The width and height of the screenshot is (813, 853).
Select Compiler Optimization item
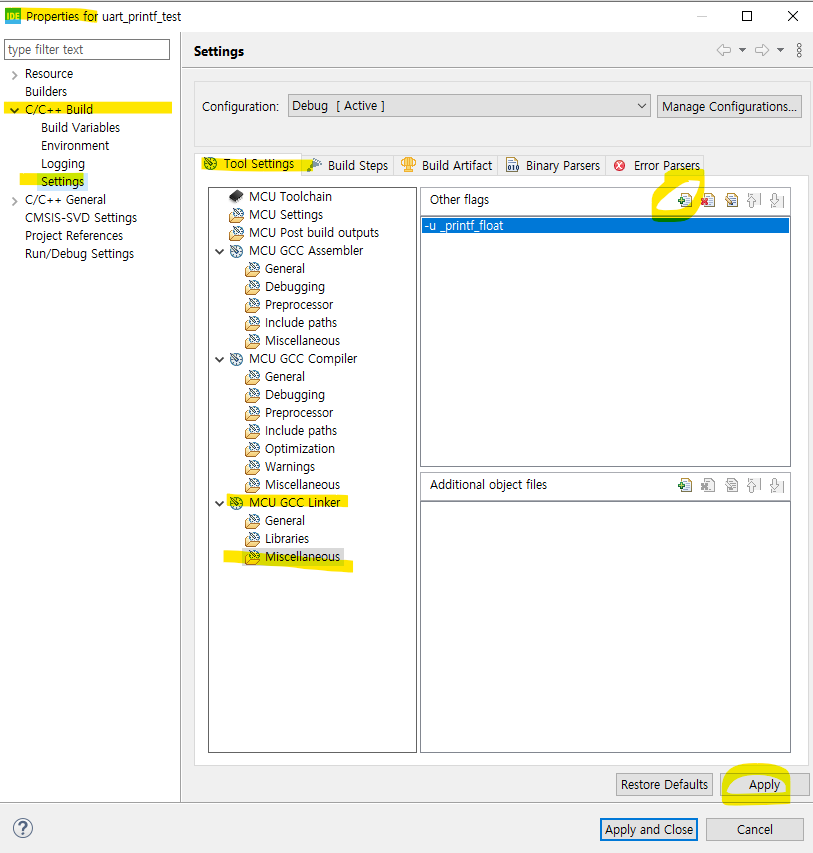[x=290, y=449]
